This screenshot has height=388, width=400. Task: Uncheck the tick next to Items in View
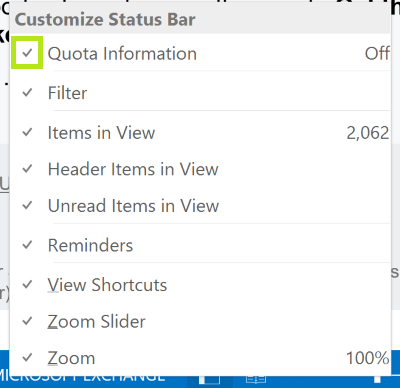click(27, 132)
